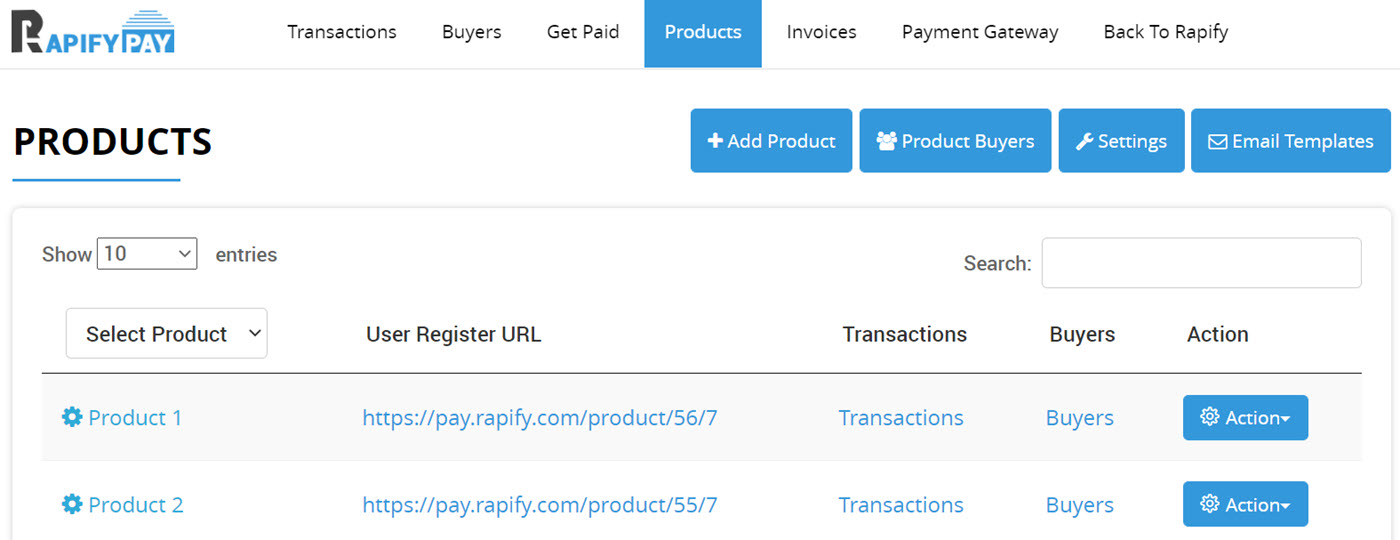The height and width of the screenshot is (540, 1400).
Task: Open the Action dropdown for Product 1
Action: click(1245, 418)
